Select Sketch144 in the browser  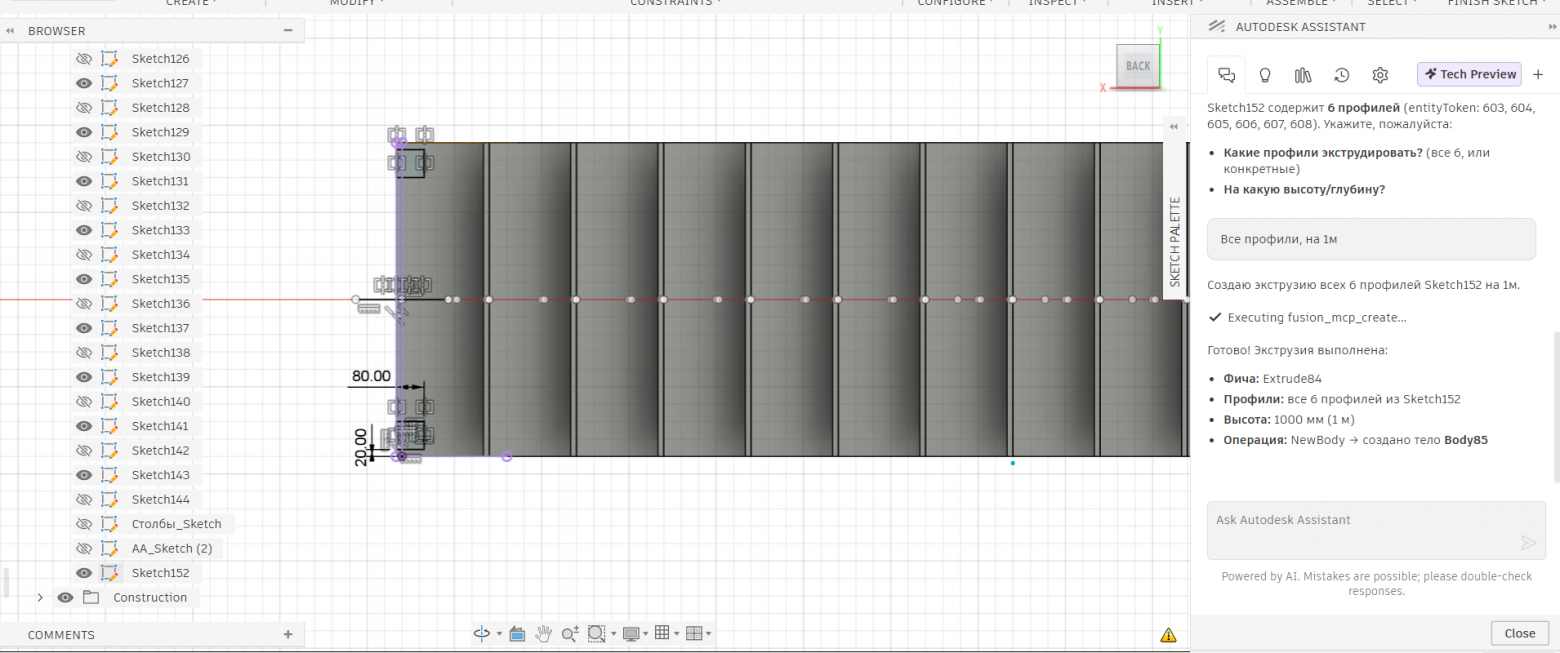[160, 499]
